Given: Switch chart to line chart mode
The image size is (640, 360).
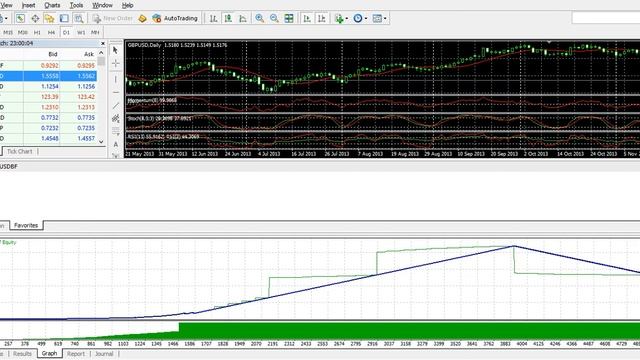Looking at the screenshot, I should click(x=243, y=18).
